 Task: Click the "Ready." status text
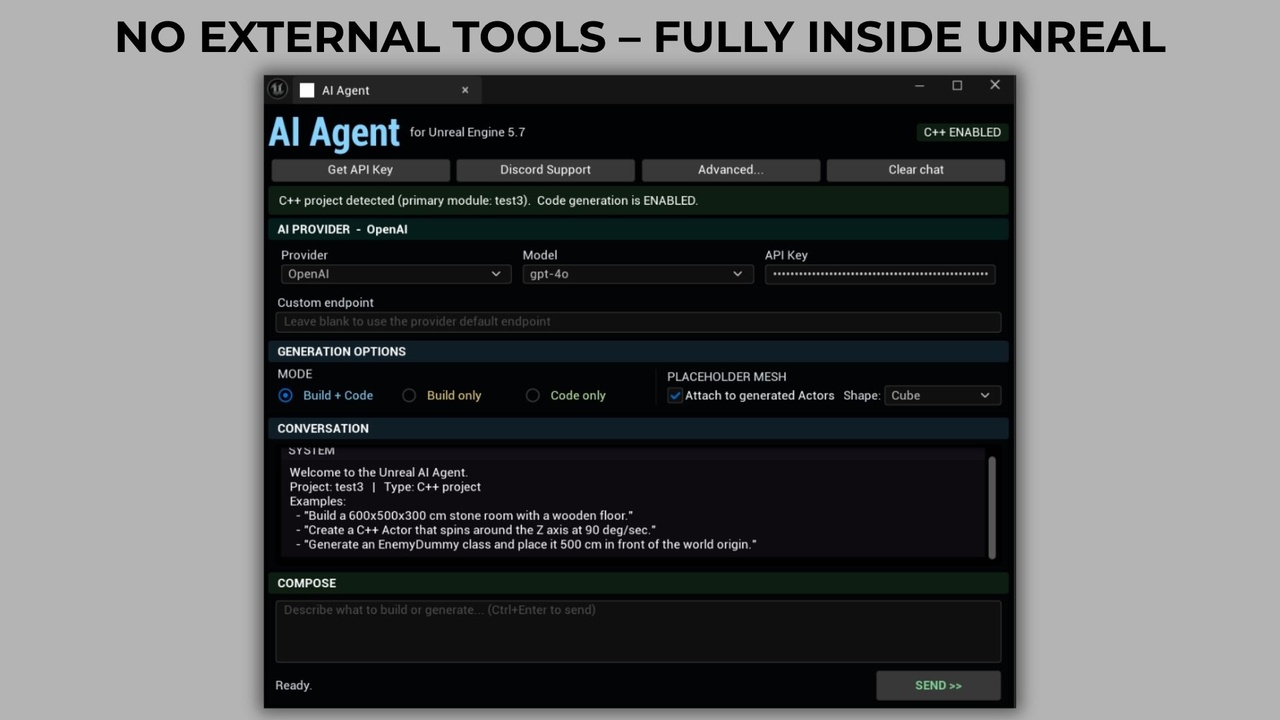pyautogui.click(x=294, y=686)
